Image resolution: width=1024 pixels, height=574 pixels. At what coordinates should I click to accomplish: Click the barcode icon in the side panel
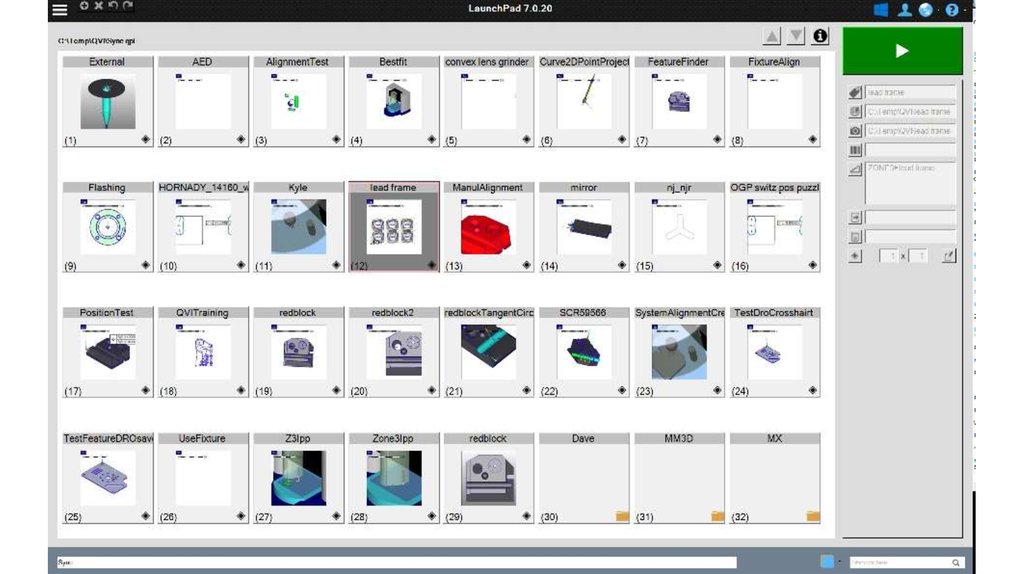click(855, 150)
